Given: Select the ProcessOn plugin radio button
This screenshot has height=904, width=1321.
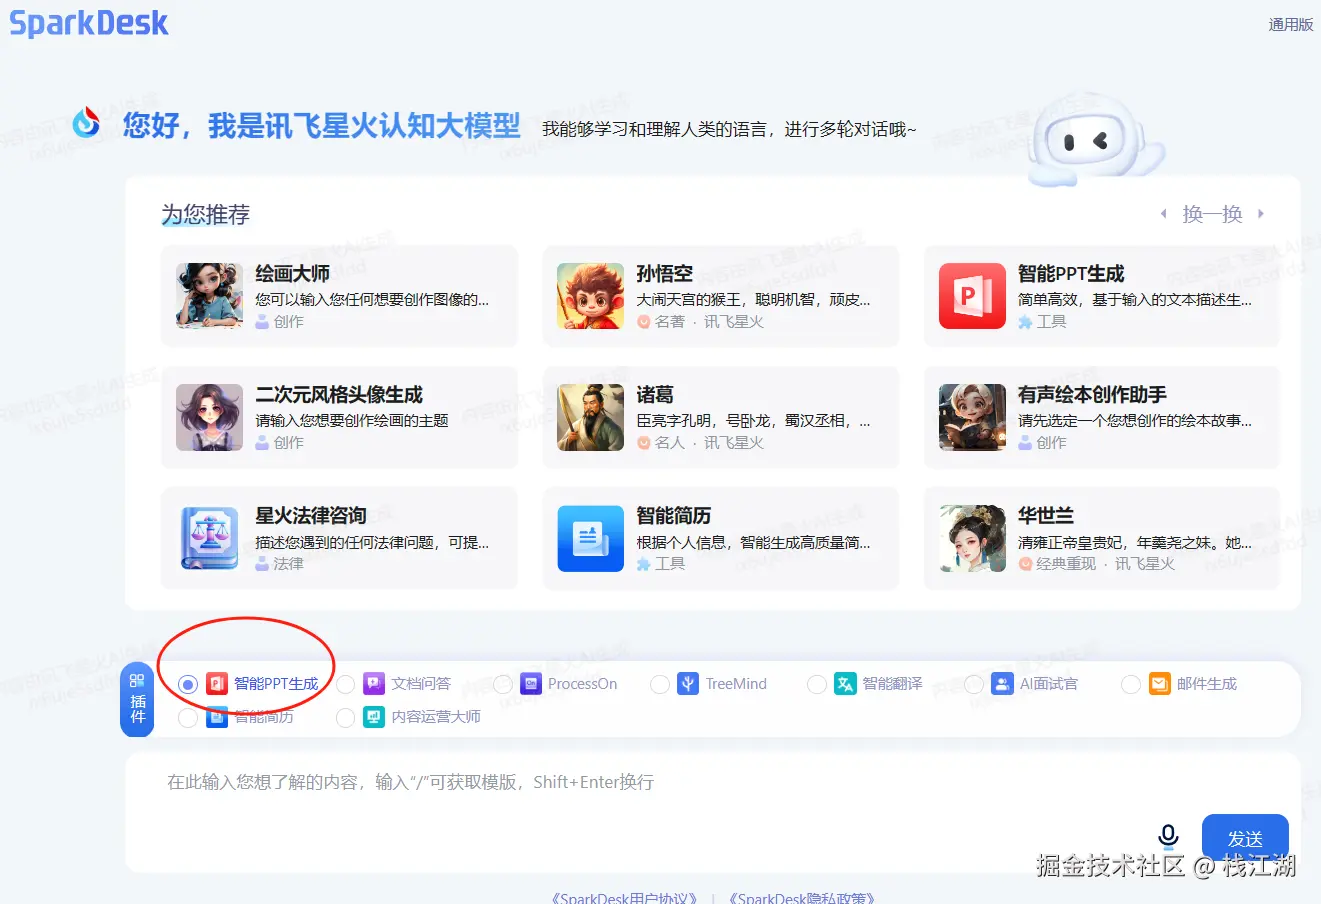Looking at the screenshot, I should (503, 685).
